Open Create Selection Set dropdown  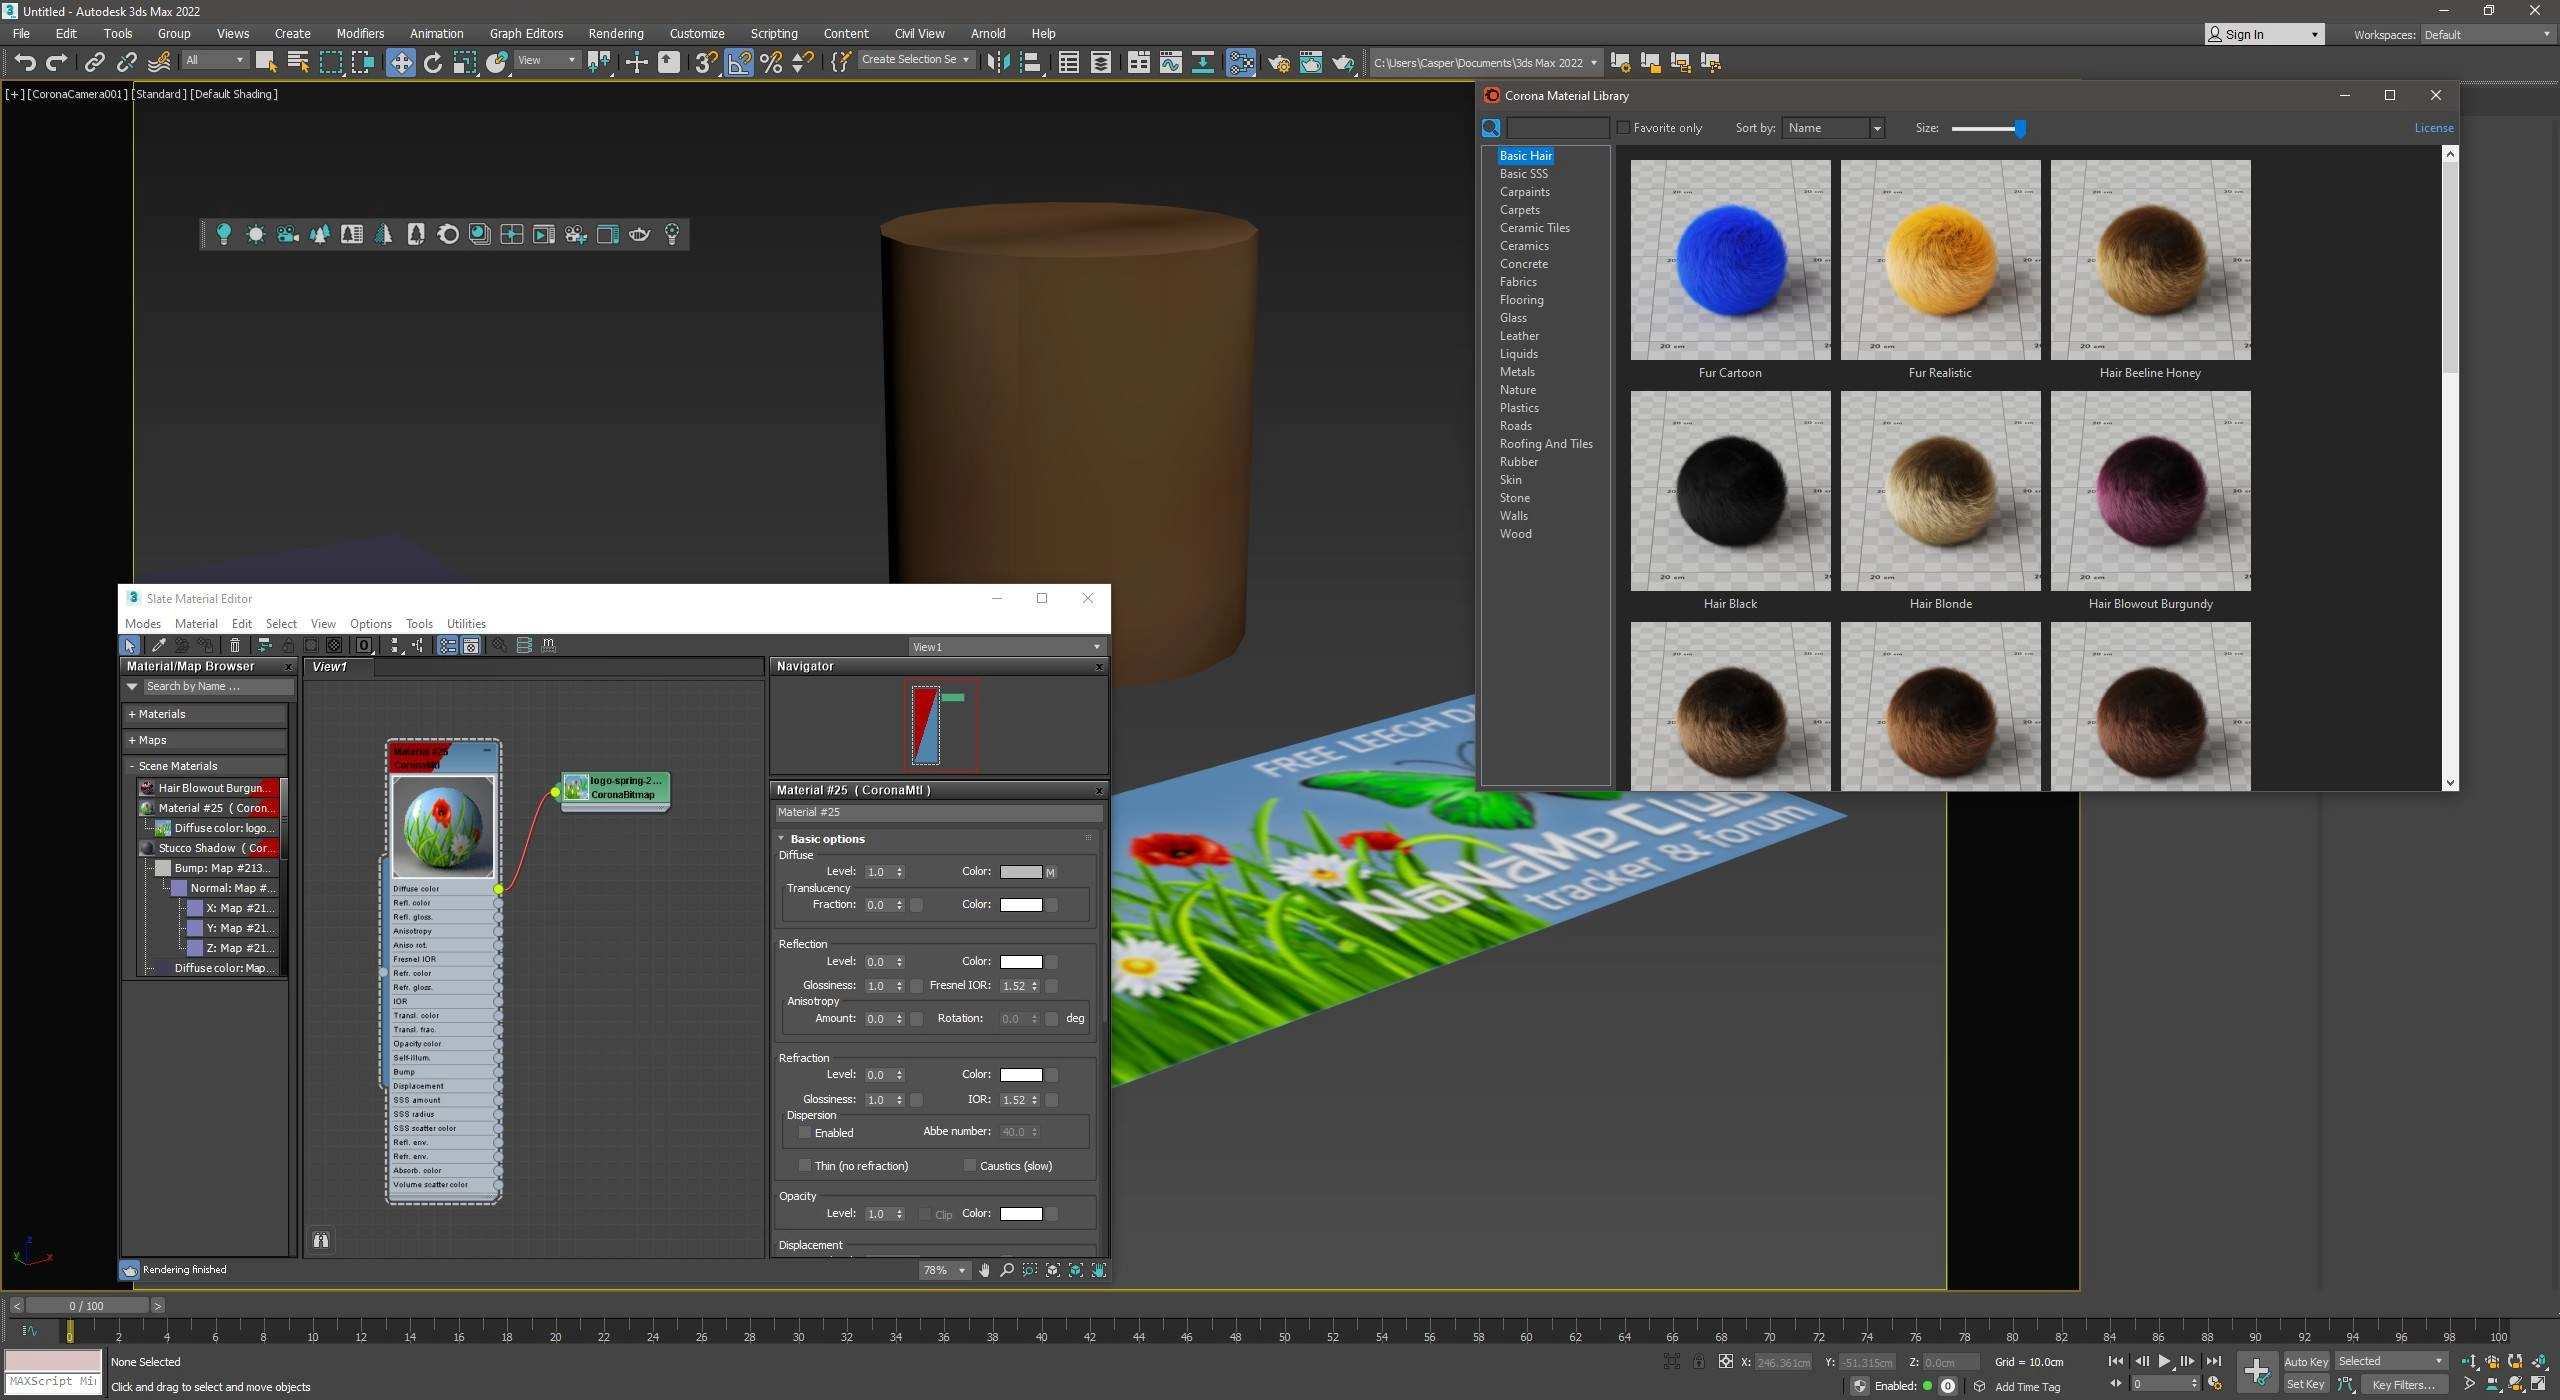(x=916, y=60)
